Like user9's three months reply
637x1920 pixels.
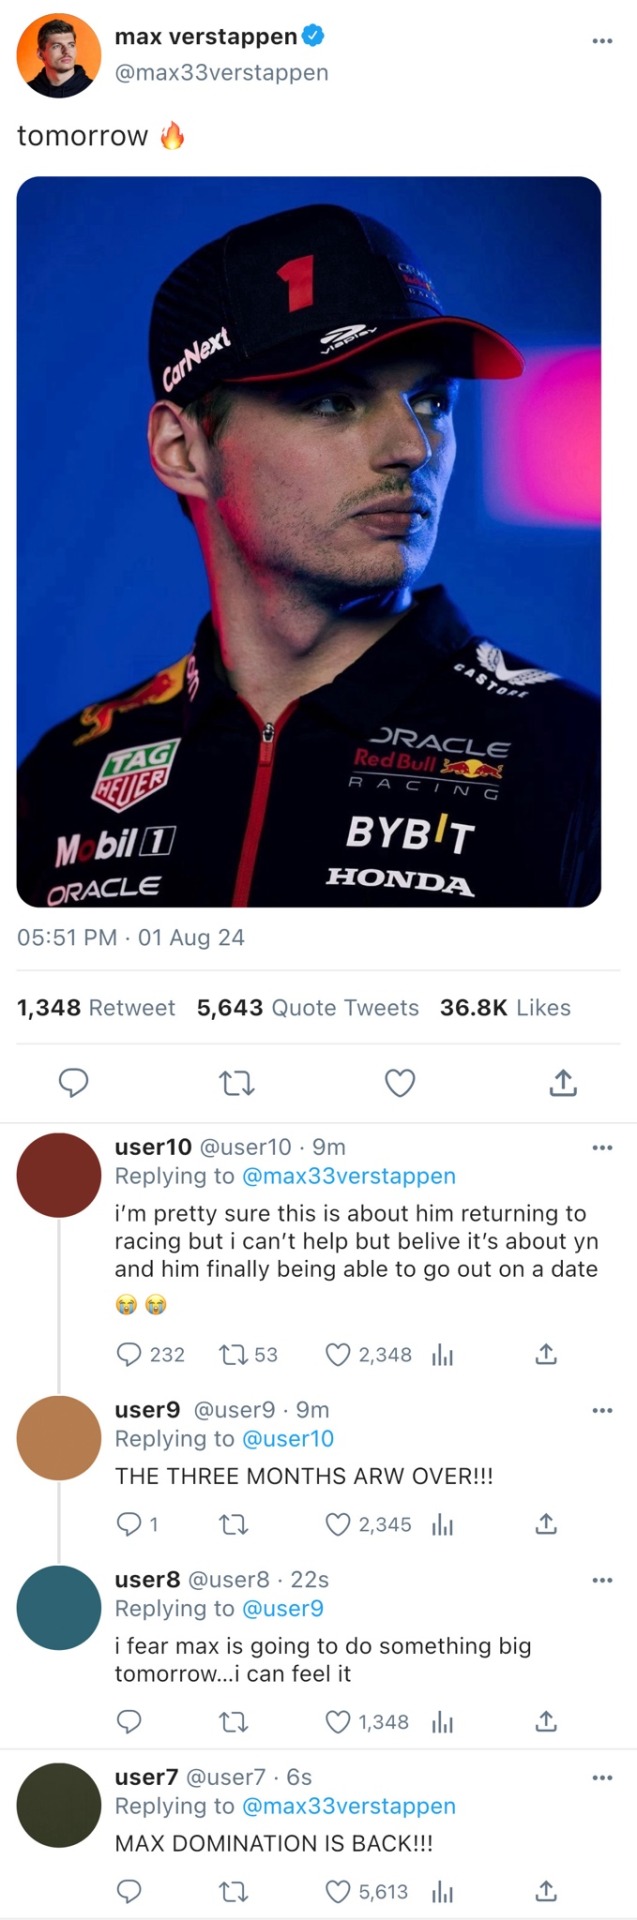pyautogui.click(x=339, y=1525)
